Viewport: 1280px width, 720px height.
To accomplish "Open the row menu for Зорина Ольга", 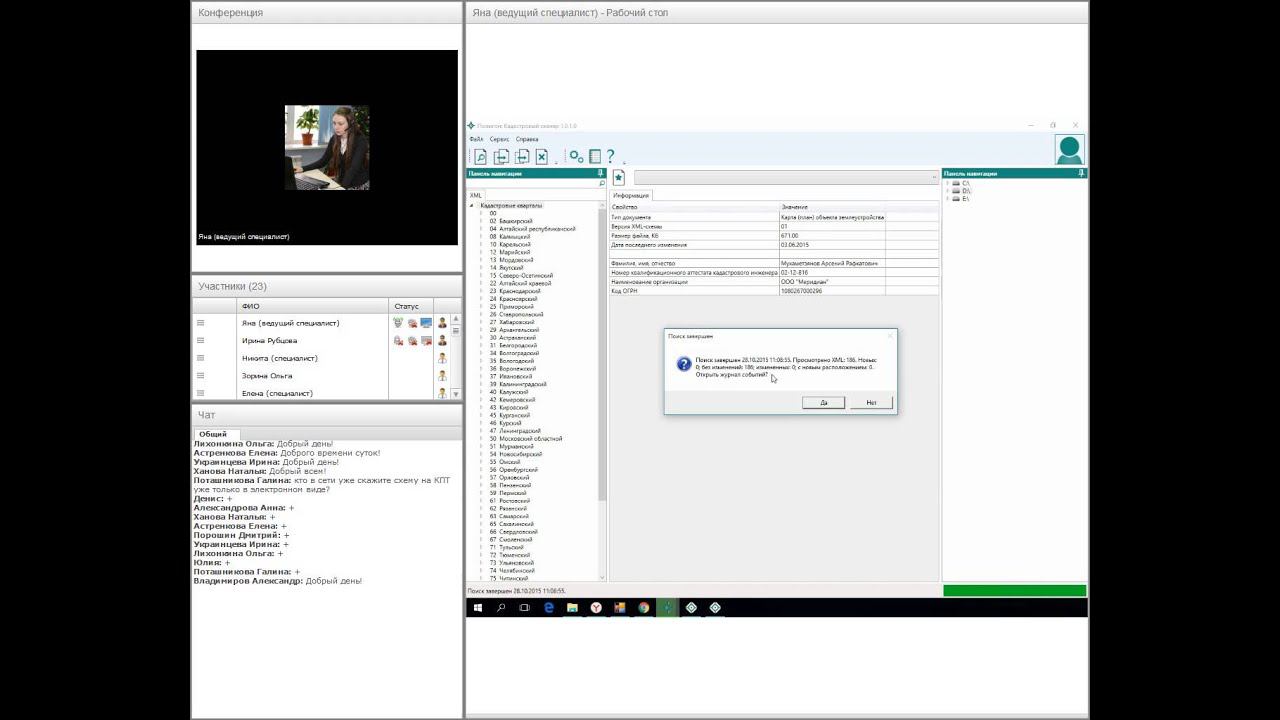I will (x=201, y=376).
